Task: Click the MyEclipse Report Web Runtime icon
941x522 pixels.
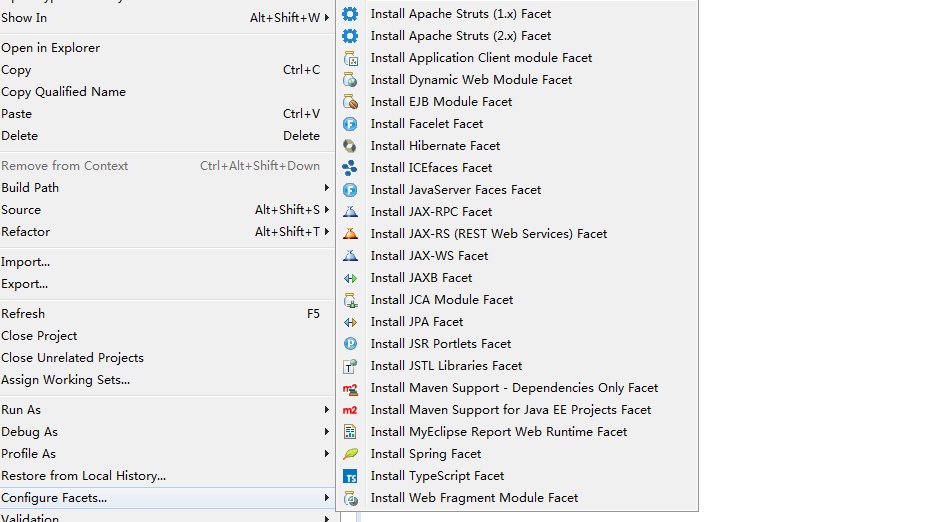Action: point(350,432)
